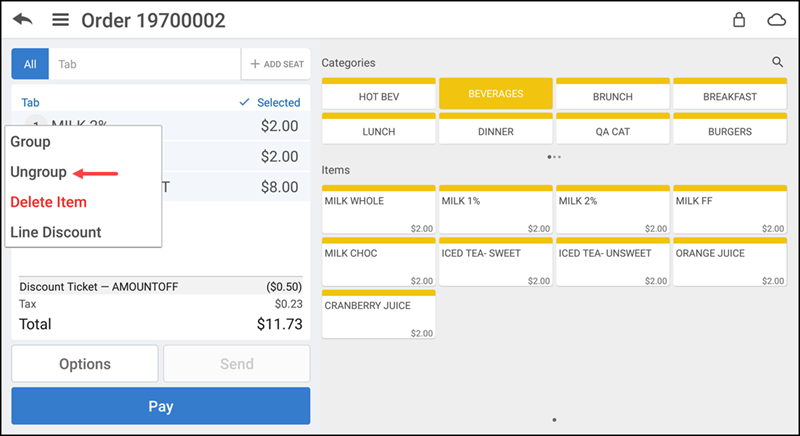Select the All seats tab
This screenshot has height=436, width=800.
pos(30,64)
